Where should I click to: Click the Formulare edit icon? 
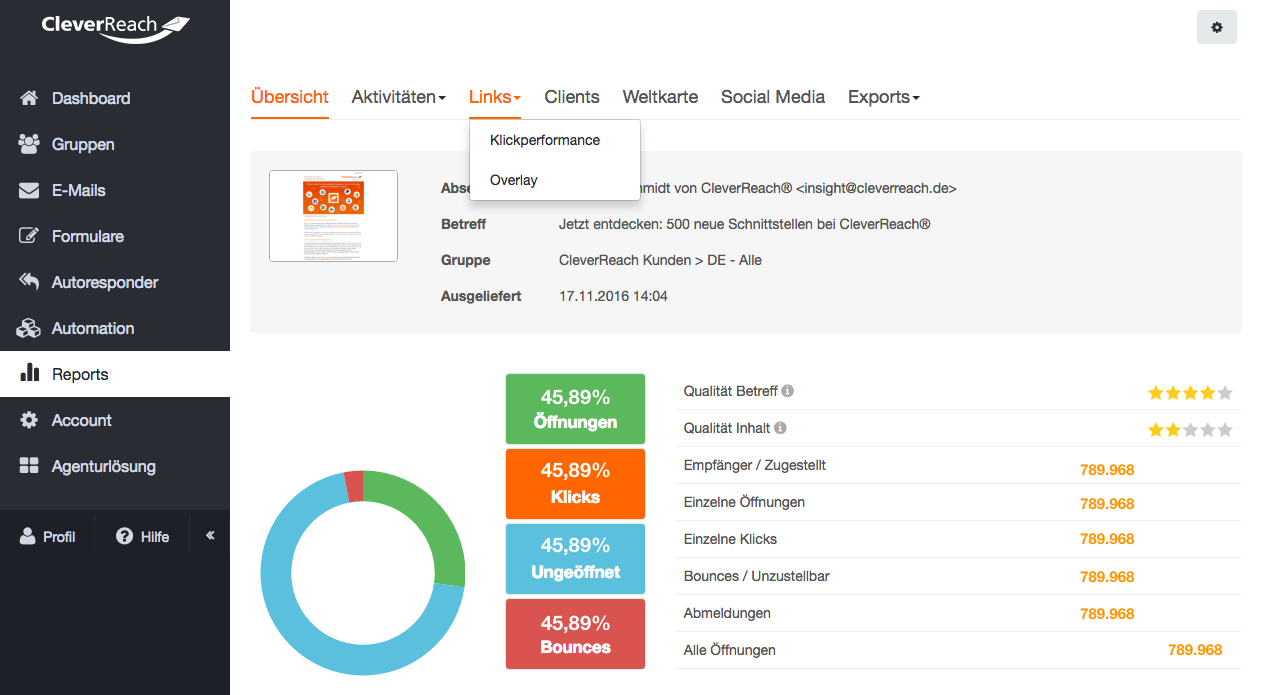coord(29,236)
